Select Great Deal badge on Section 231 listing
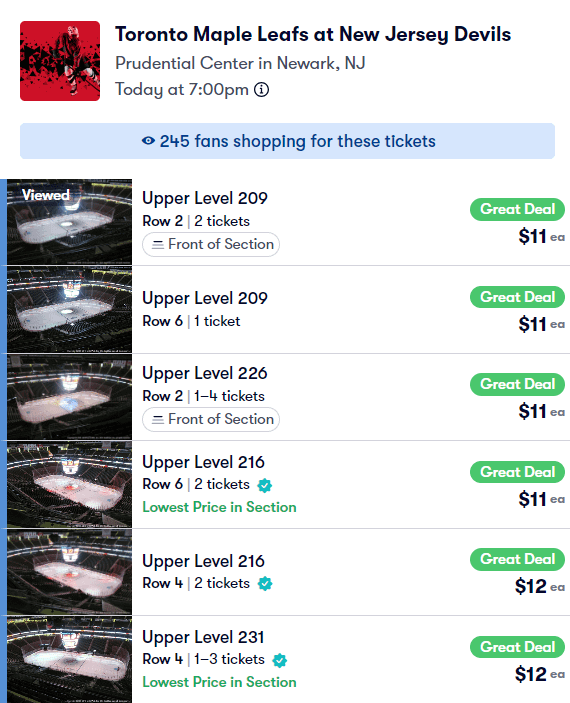The image size is (570, 703). pos(517,647)
